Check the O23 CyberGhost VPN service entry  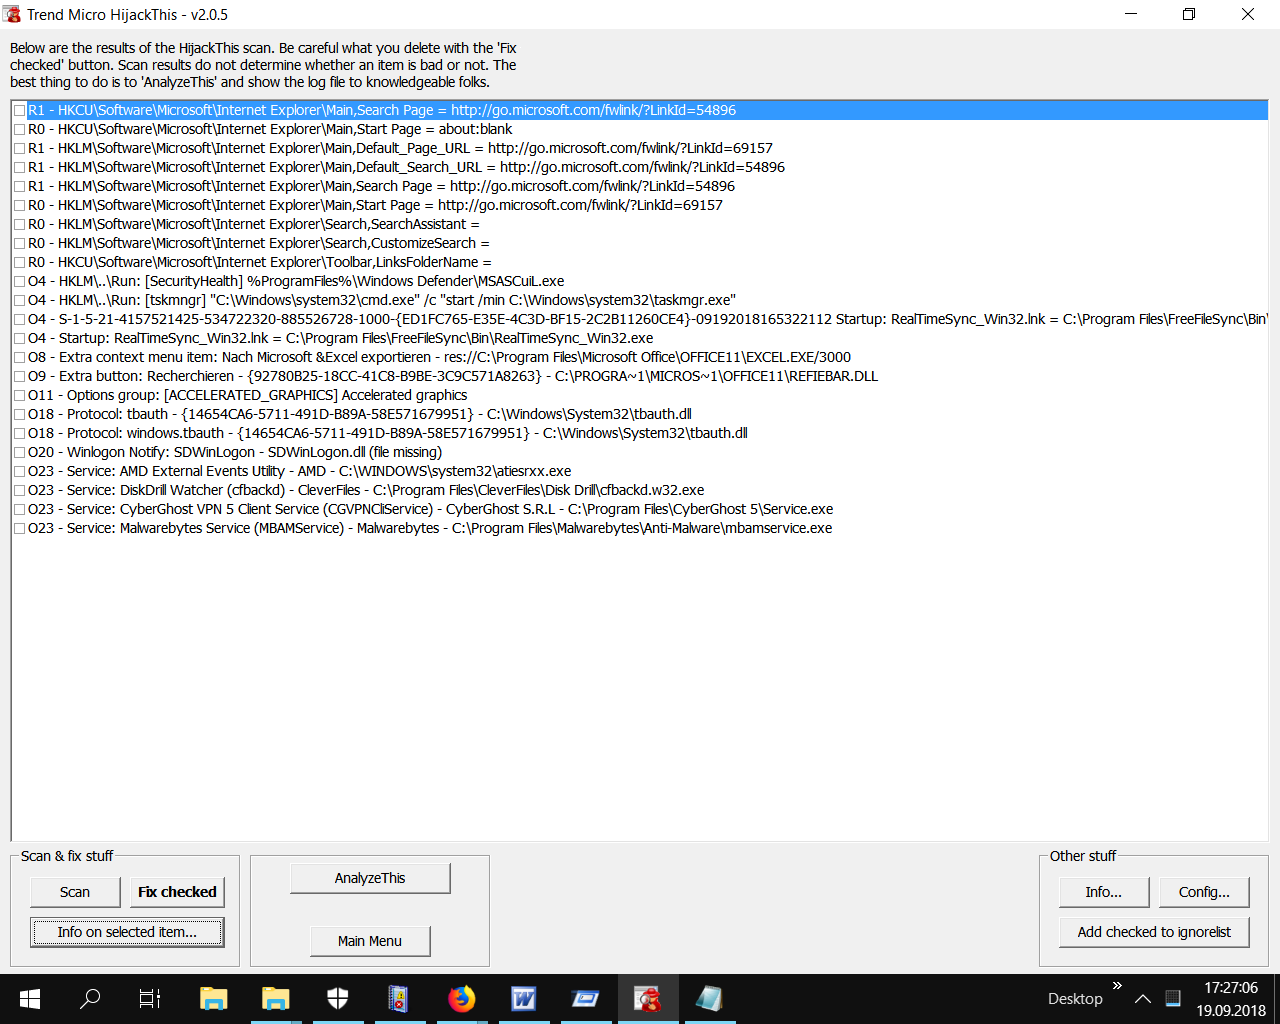pyautogui.click(x=19, y=509)
